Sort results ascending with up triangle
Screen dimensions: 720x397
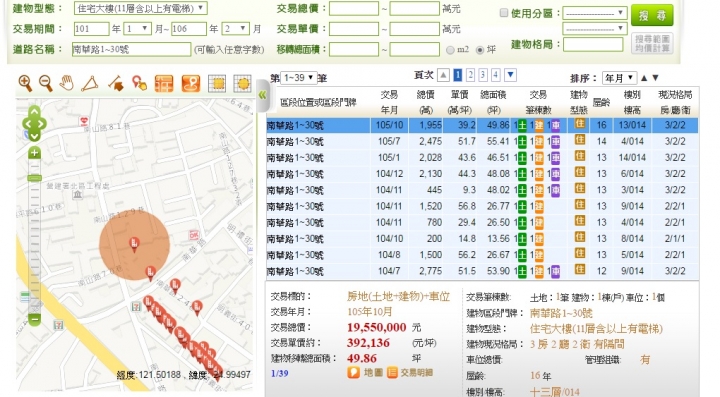pyautogui.click(x=644, y=78)
